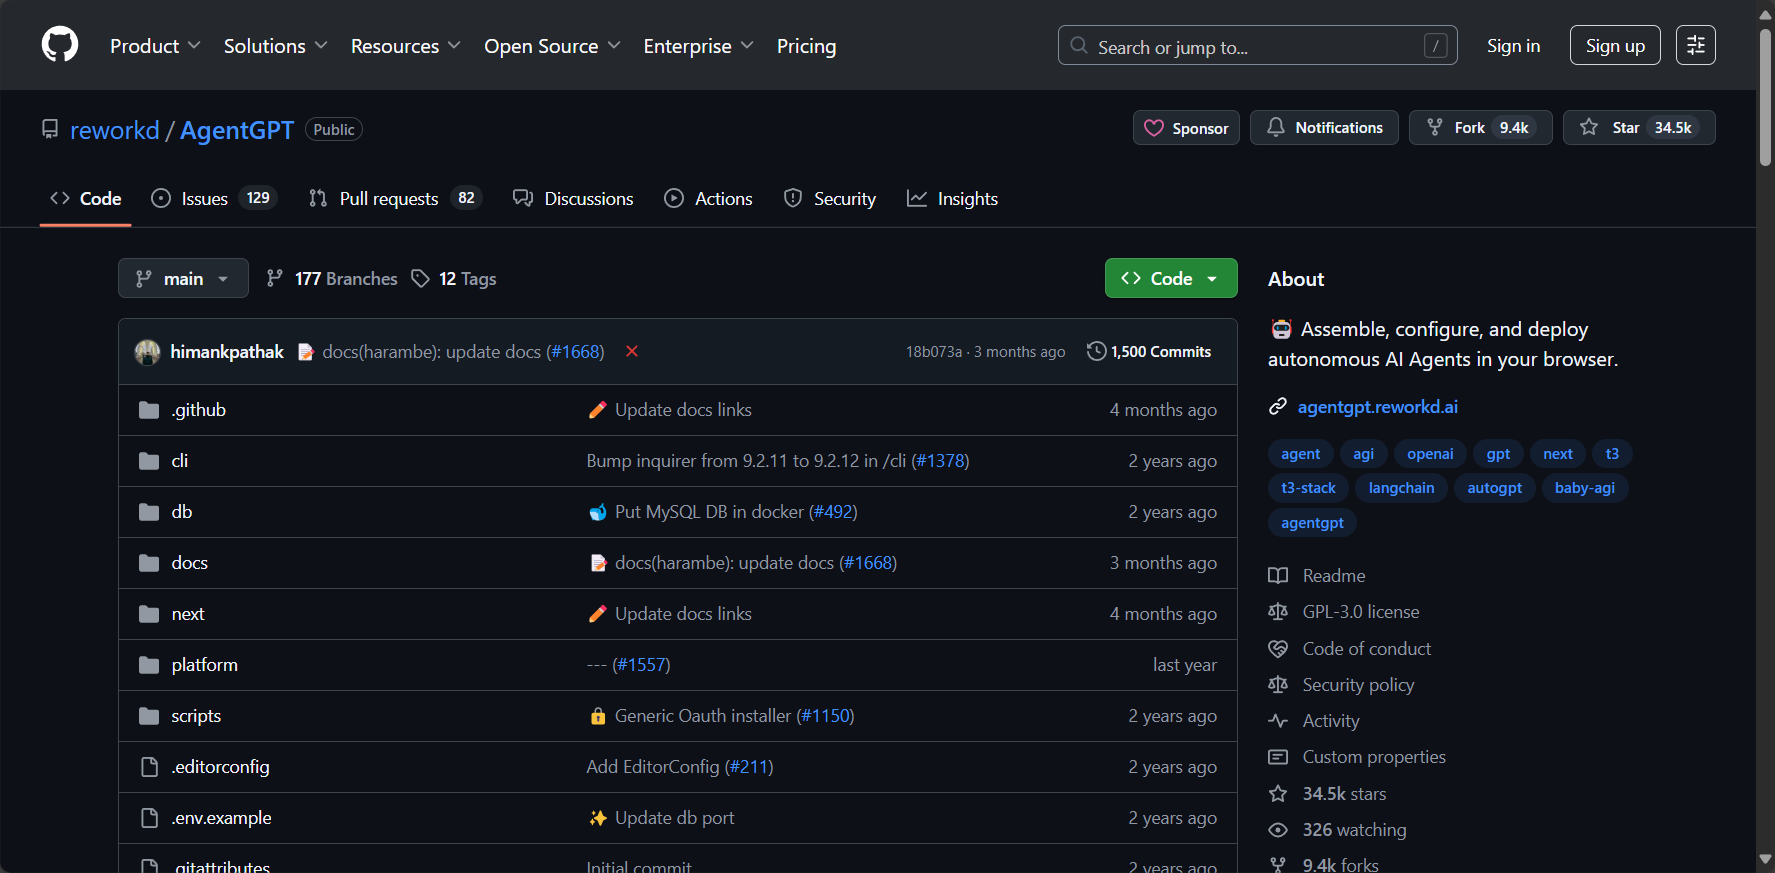1775x873 pixels.
Task: Open the Actions tab
Action: pos(708,198)
